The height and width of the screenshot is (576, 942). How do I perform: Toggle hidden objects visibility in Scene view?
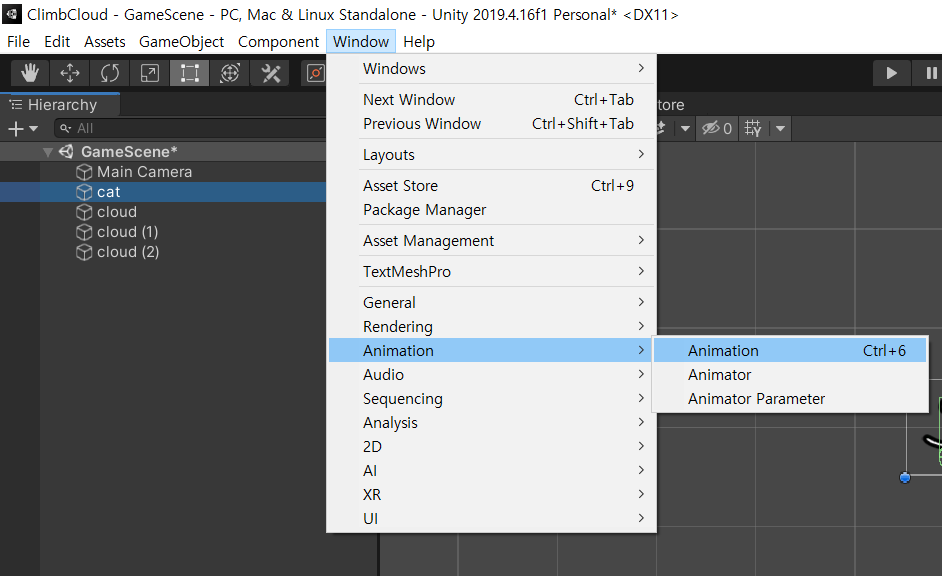pos(717,128)
